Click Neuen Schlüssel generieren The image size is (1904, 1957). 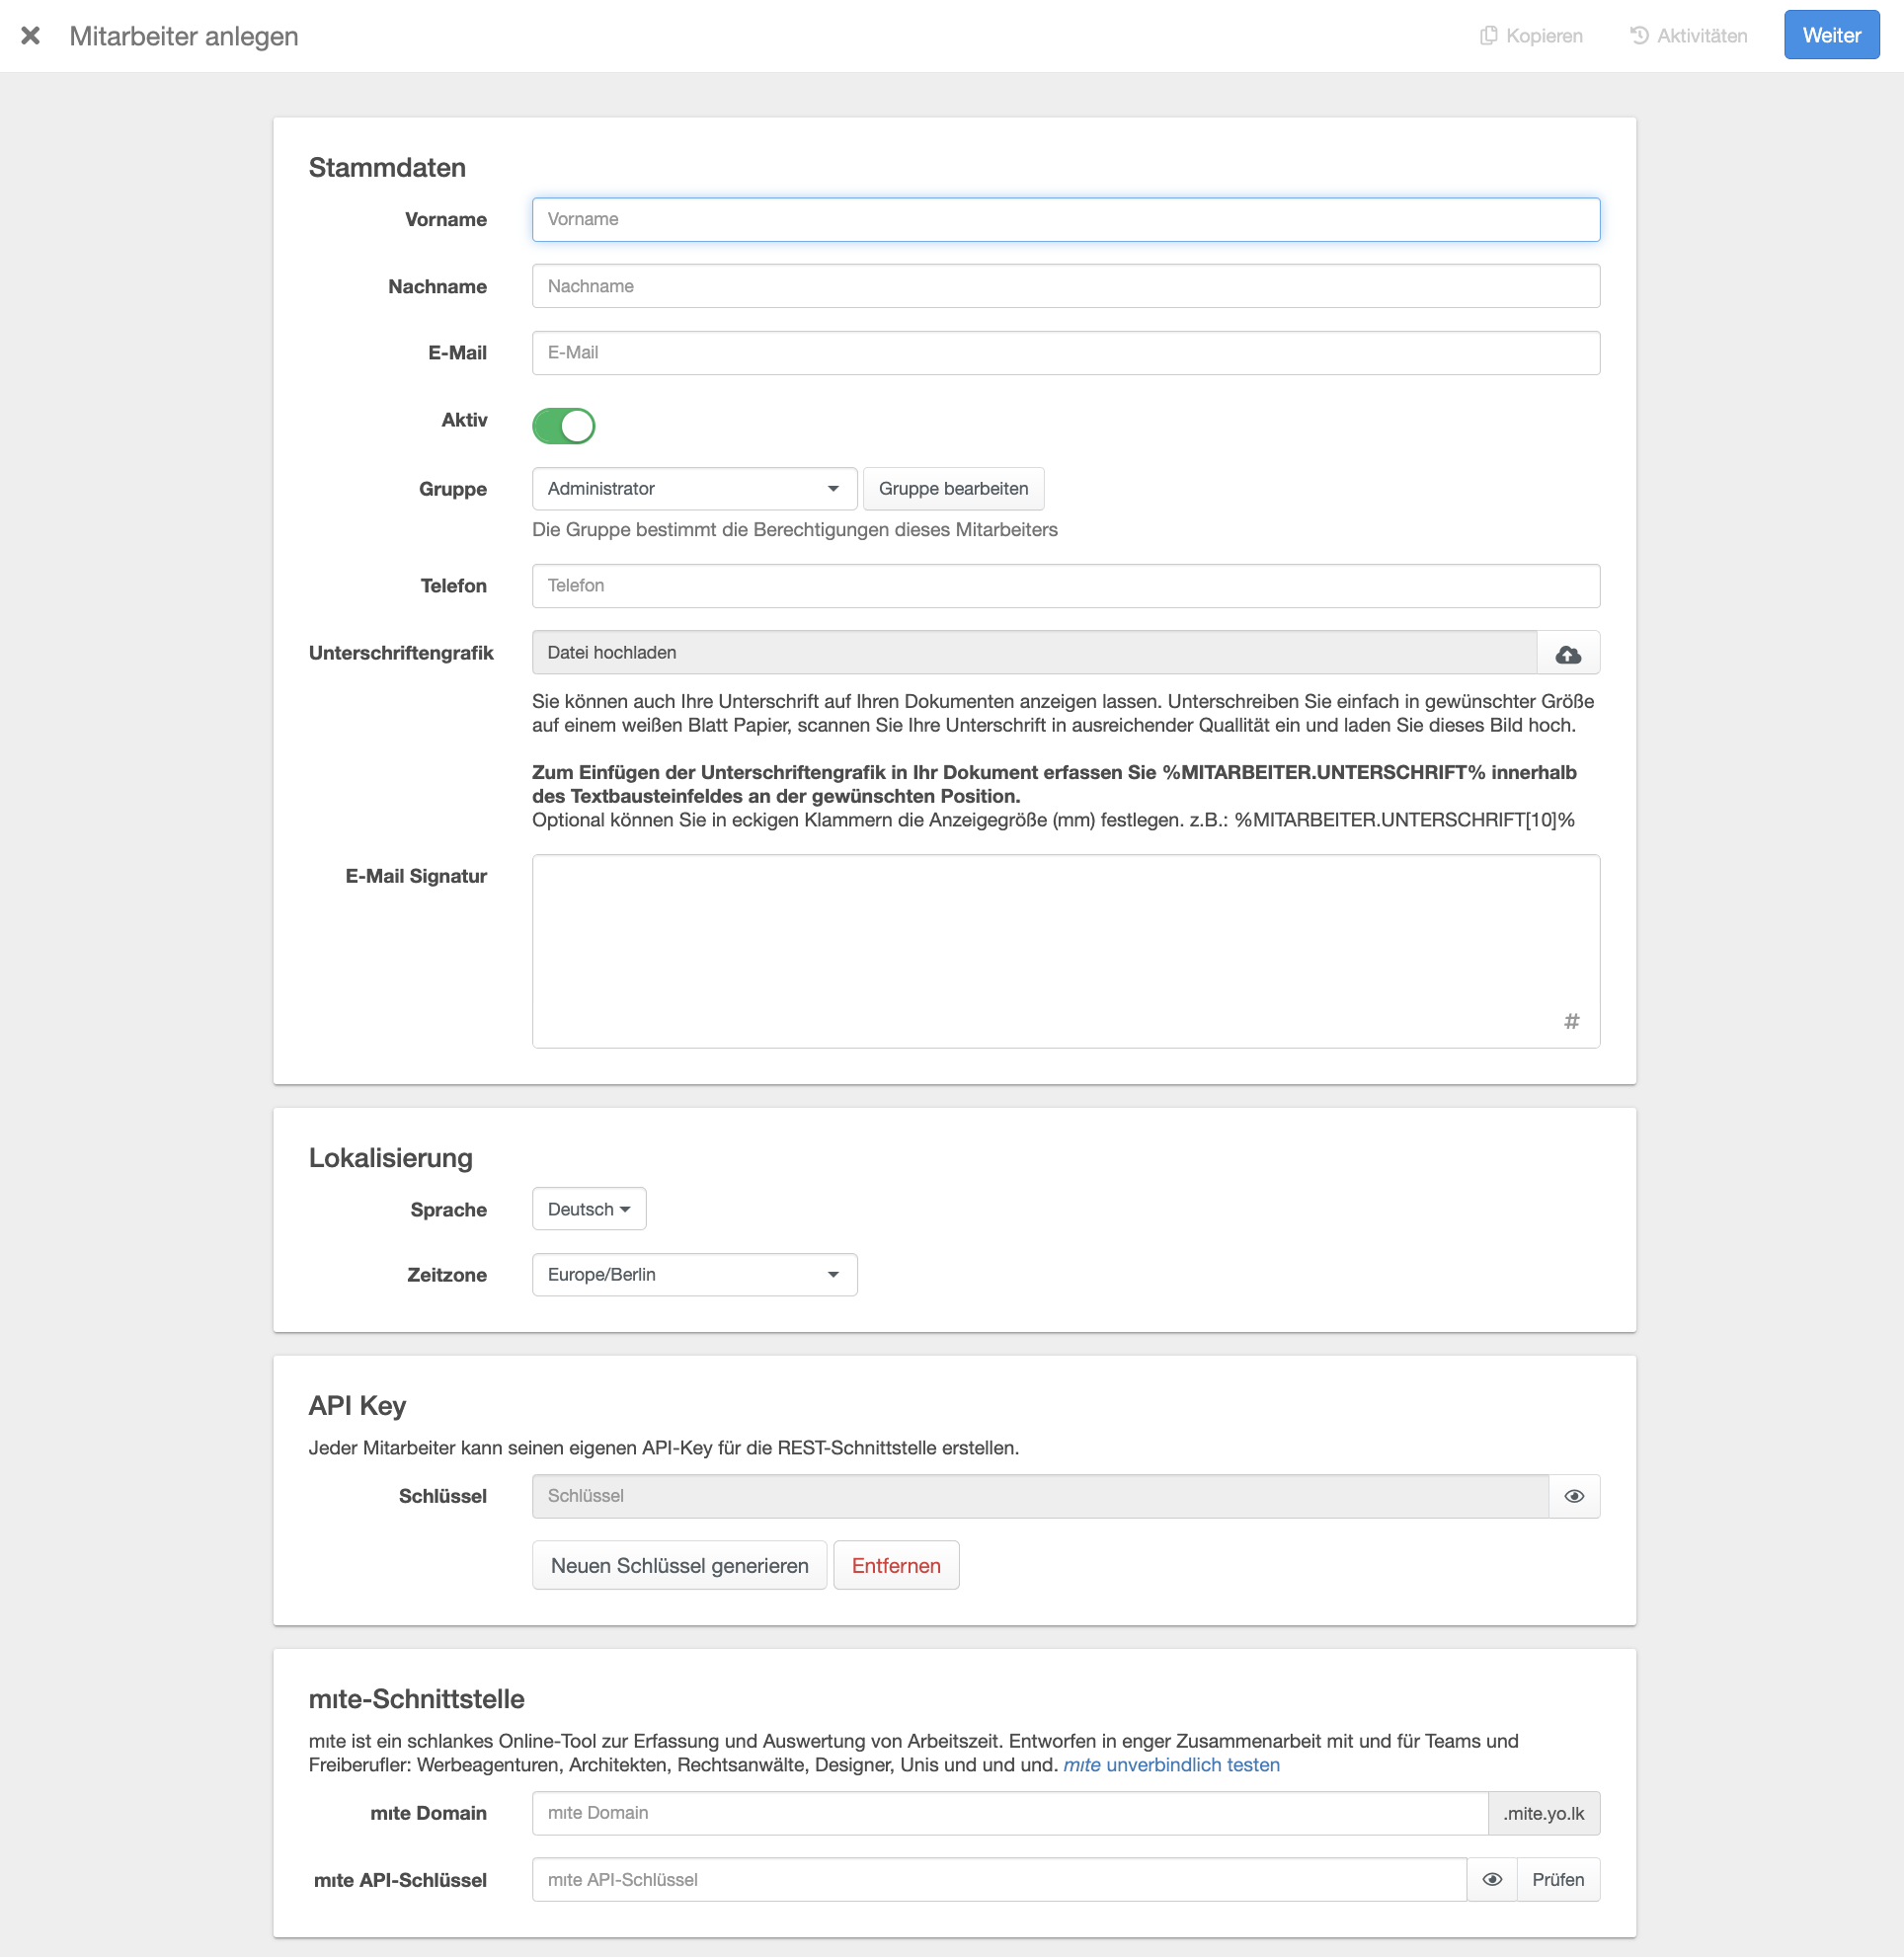(679, 1566)
